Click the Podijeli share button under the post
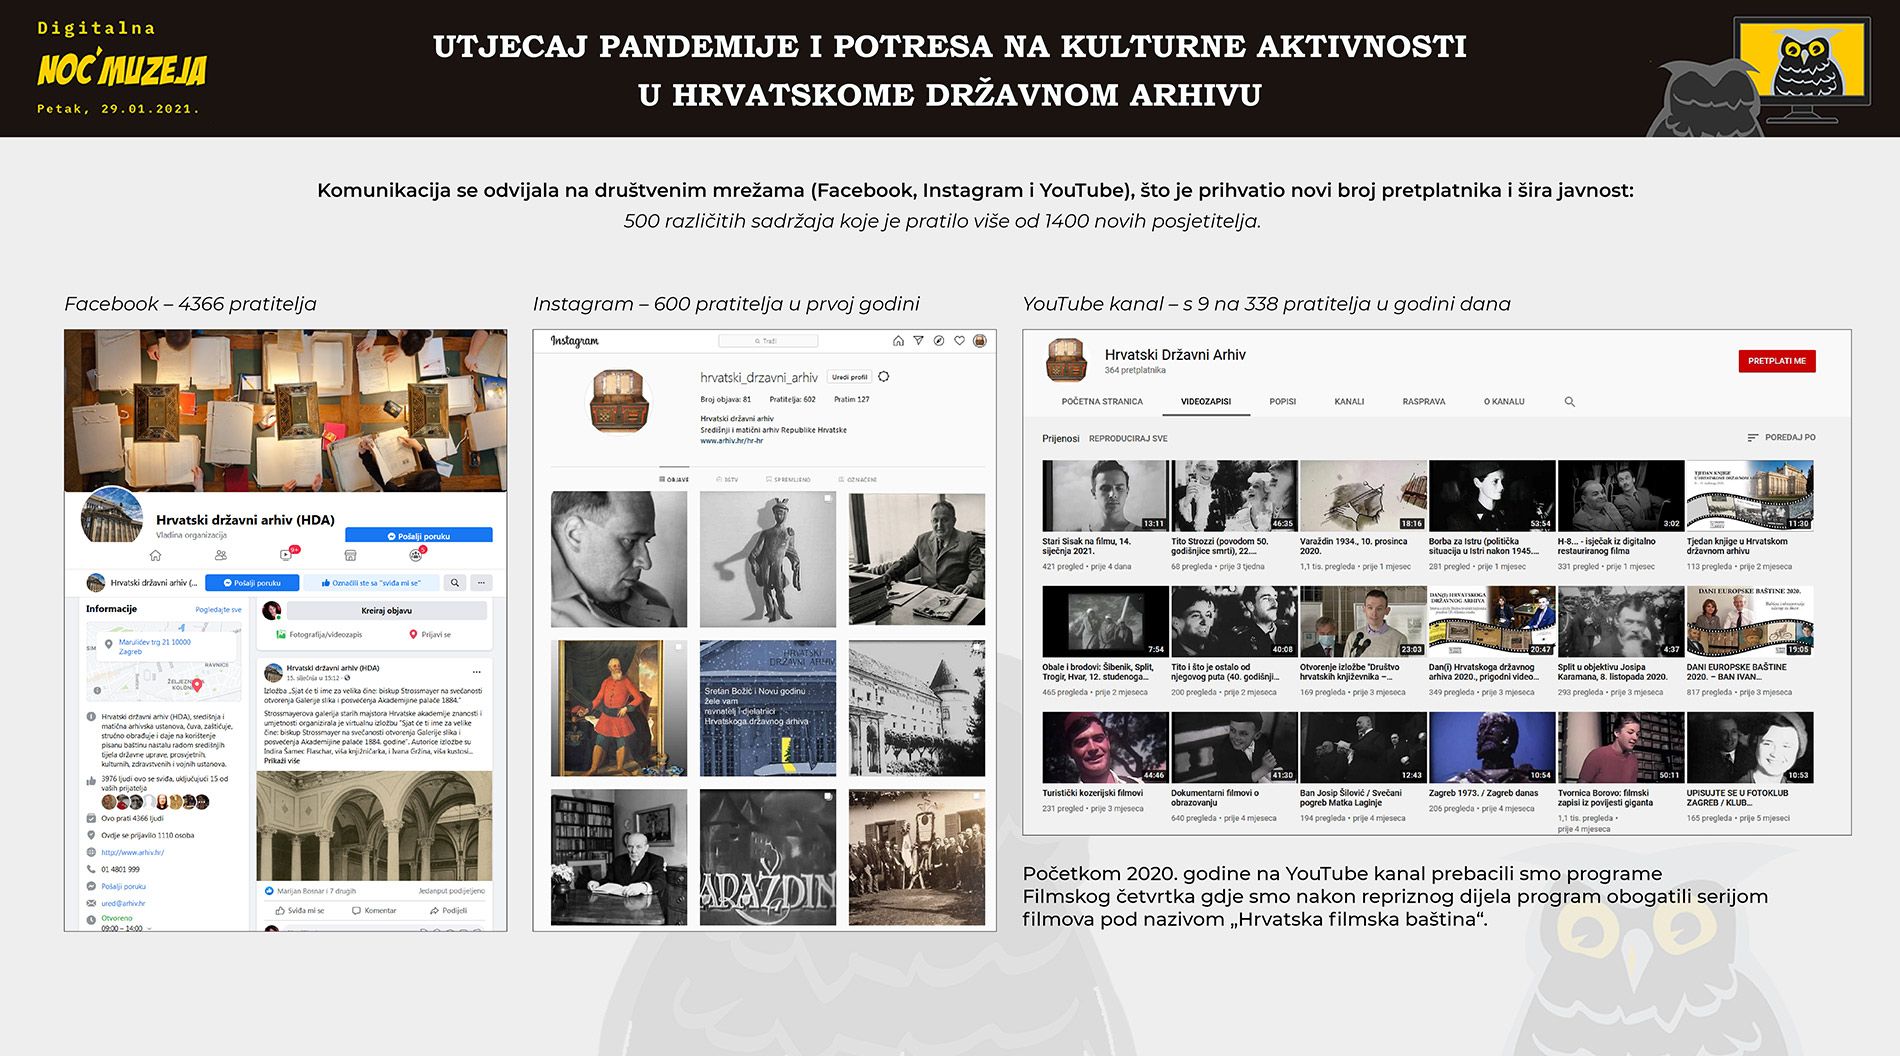The height and width of the screenshot is (1056, 1900). click(448, 910)
